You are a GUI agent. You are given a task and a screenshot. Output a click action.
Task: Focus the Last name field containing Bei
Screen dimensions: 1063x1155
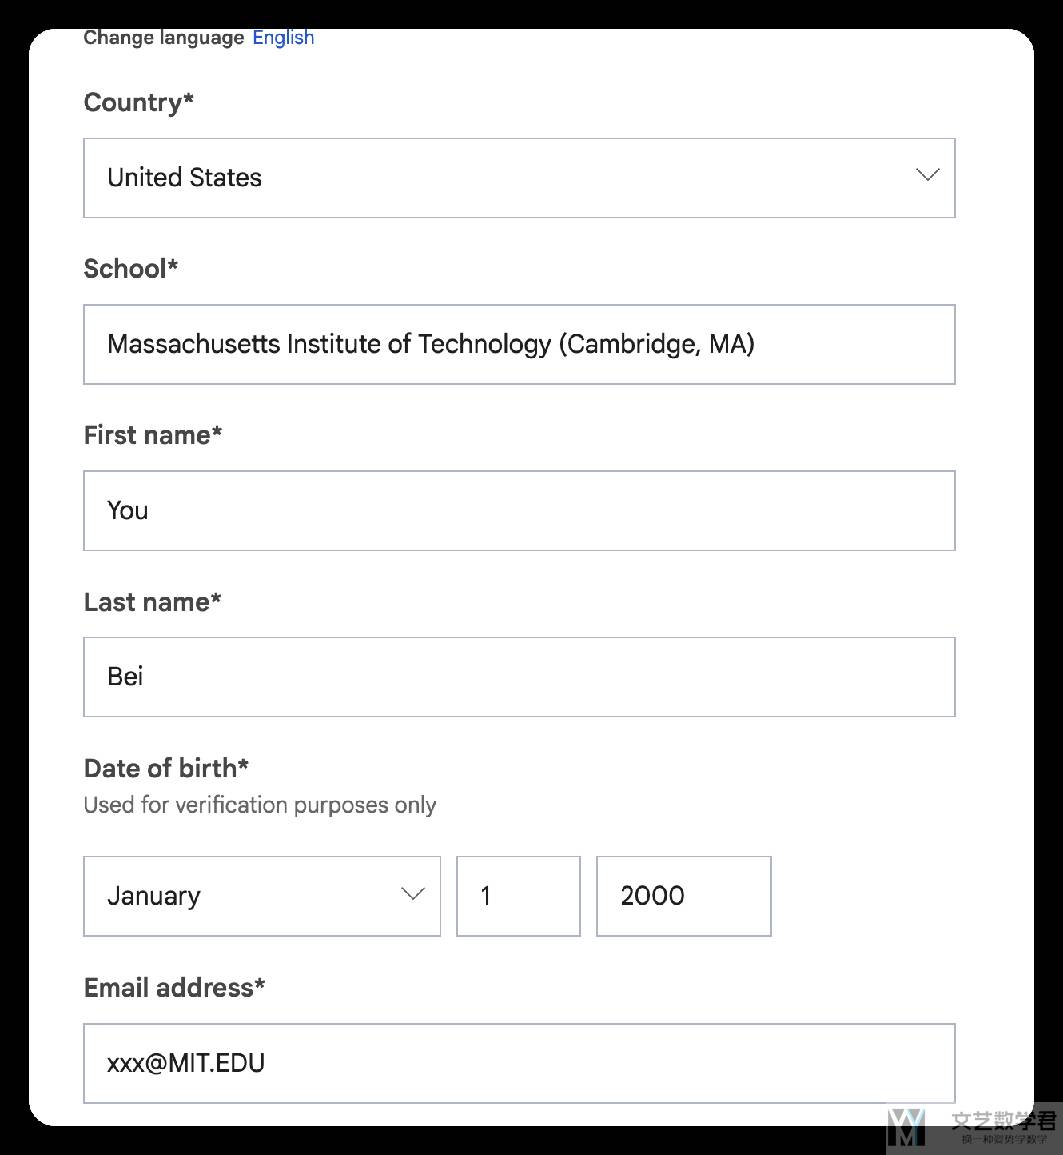[518, 677]
